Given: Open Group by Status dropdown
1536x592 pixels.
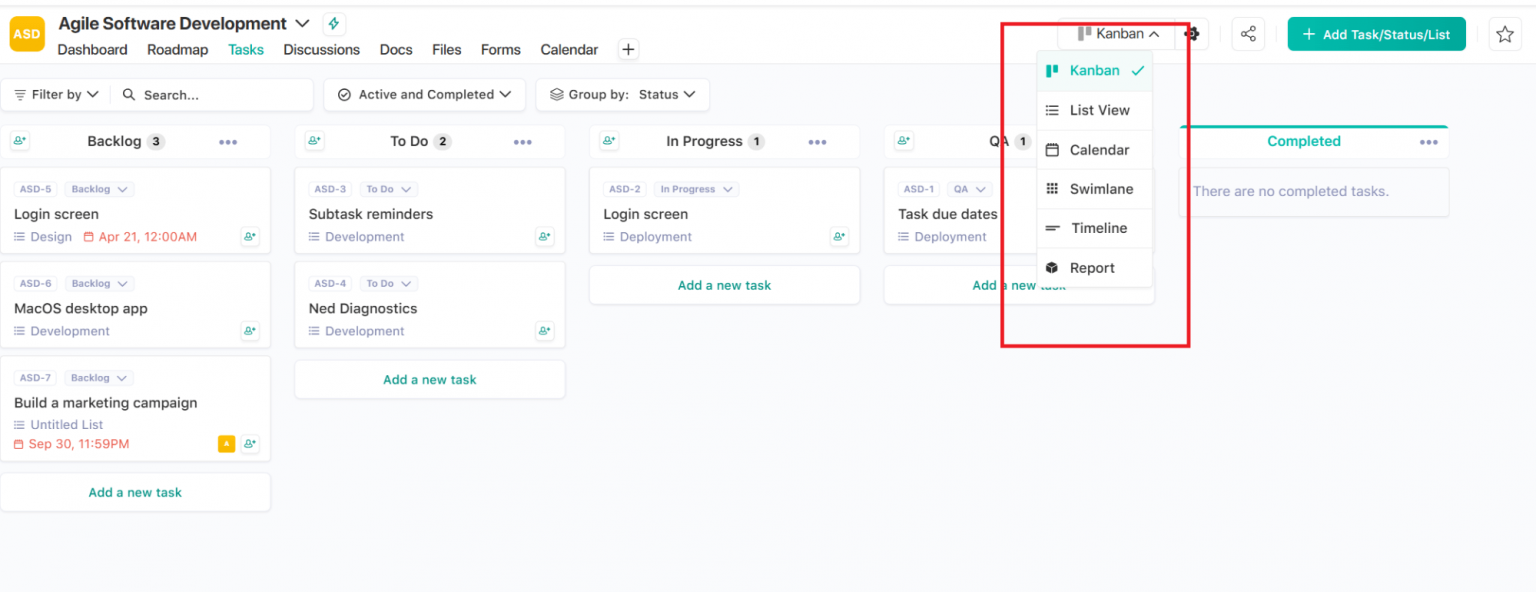Looking at the screenshot, I should (623, 95).
